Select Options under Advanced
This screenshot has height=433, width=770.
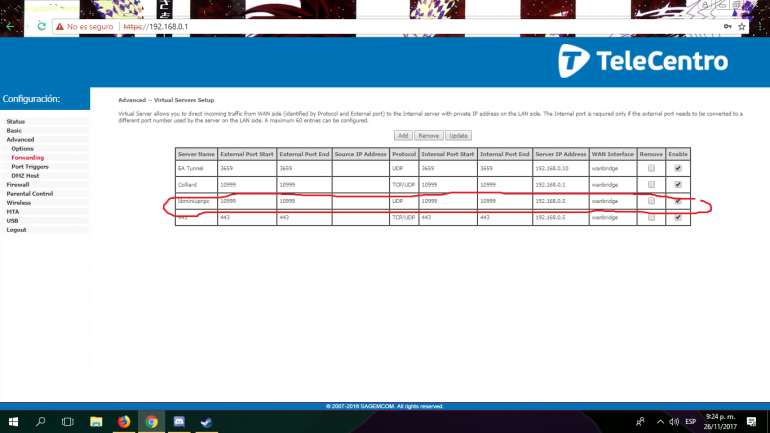[23, 149]
